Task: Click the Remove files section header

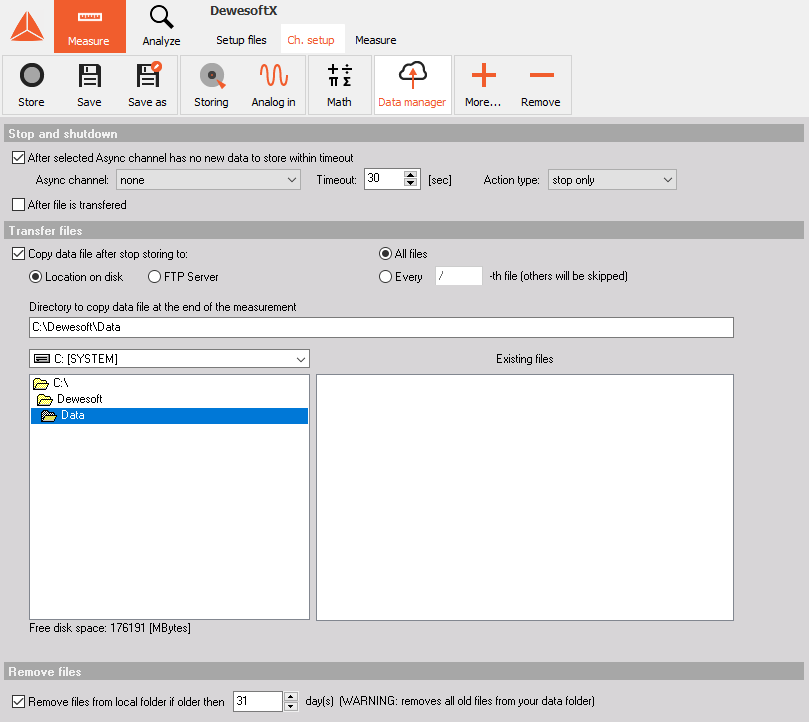Action: (404, 671)
